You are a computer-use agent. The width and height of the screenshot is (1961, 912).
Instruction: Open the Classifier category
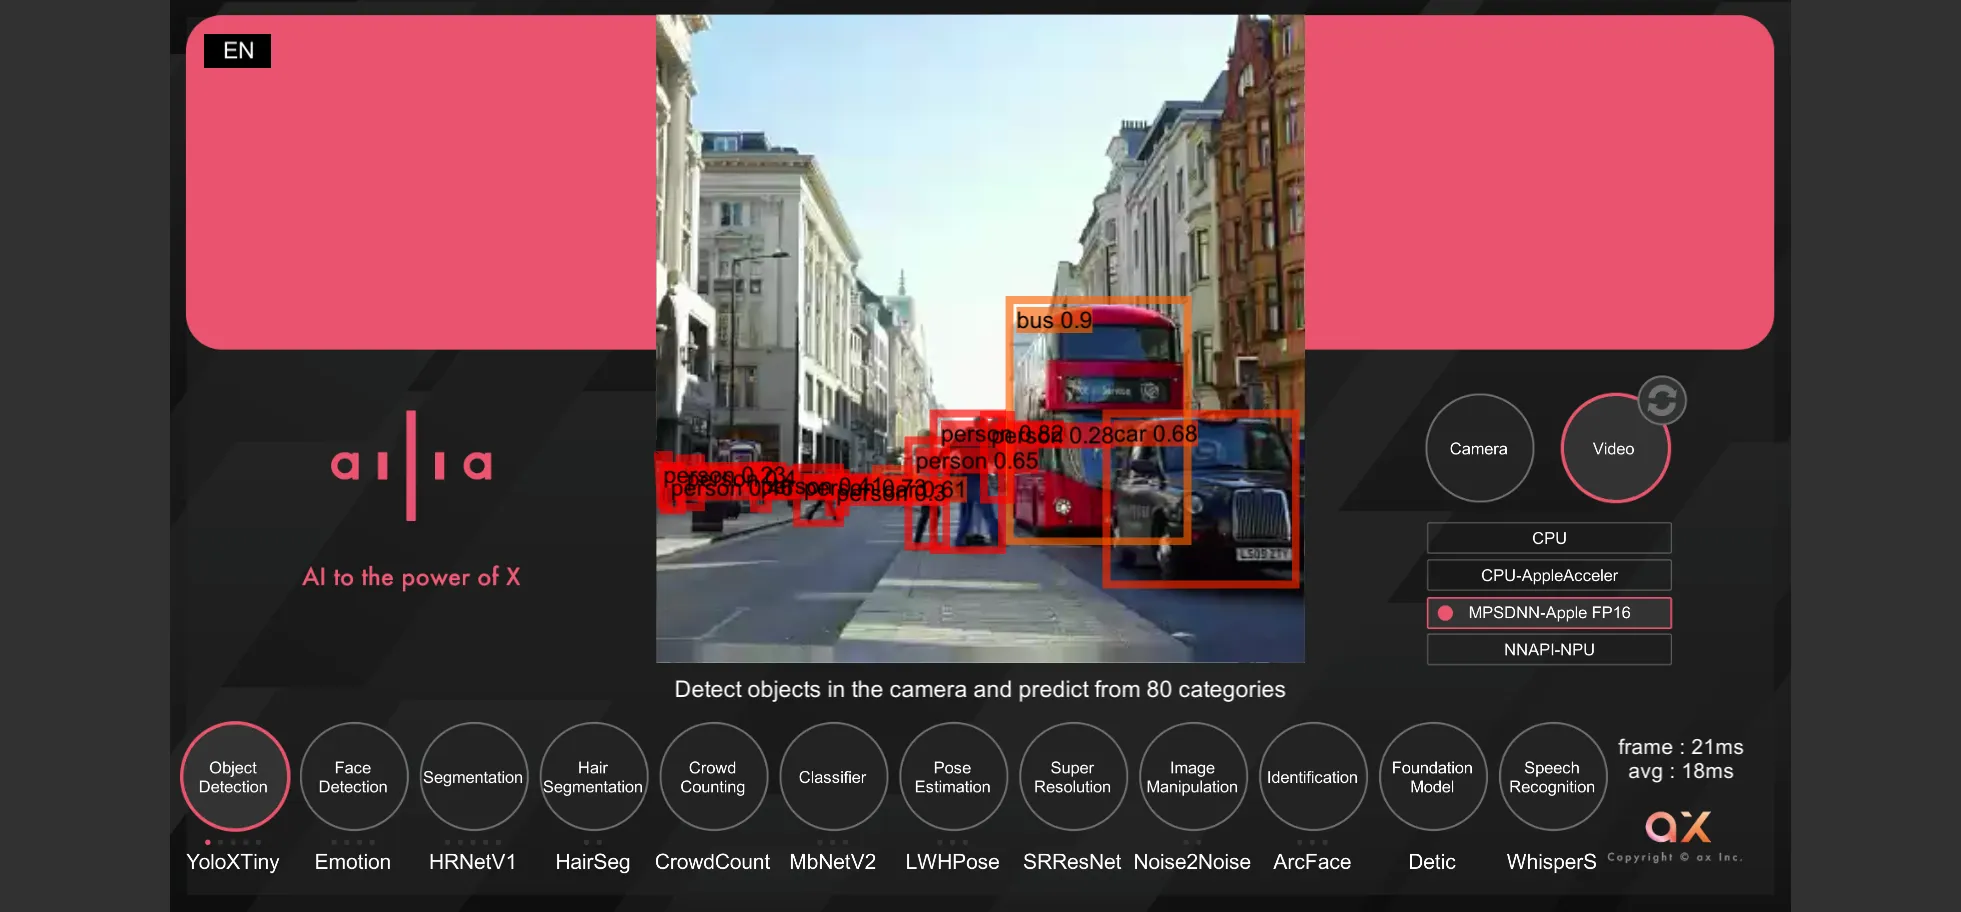point(833,777)
